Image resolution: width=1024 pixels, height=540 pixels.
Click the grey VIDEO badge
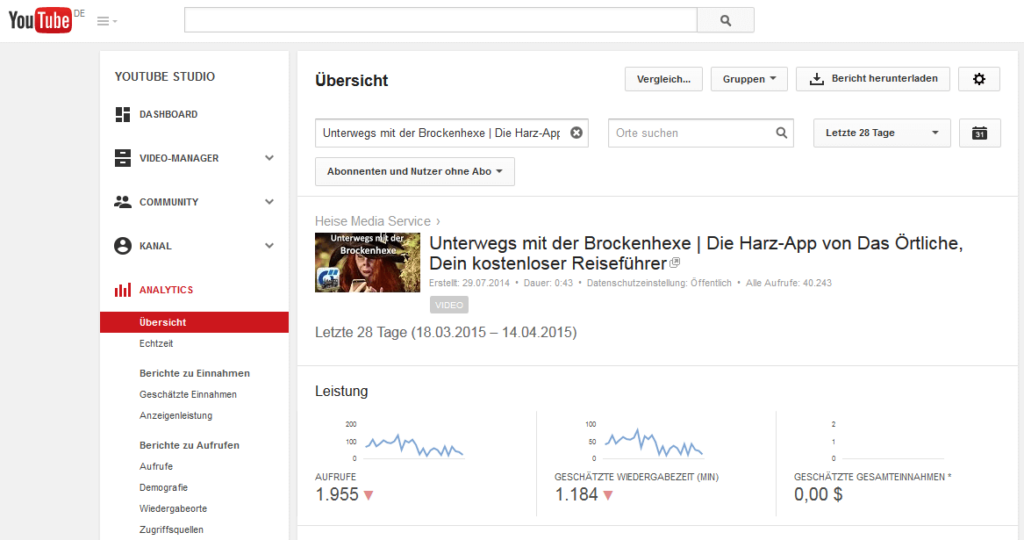449,305
